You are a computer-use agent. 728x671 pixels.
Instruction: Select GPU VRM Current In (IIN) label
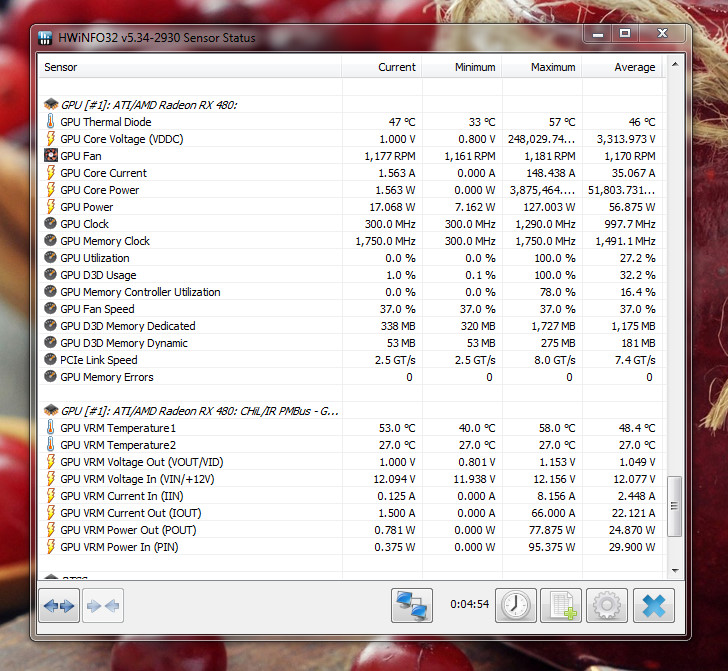tap(122, 496)
